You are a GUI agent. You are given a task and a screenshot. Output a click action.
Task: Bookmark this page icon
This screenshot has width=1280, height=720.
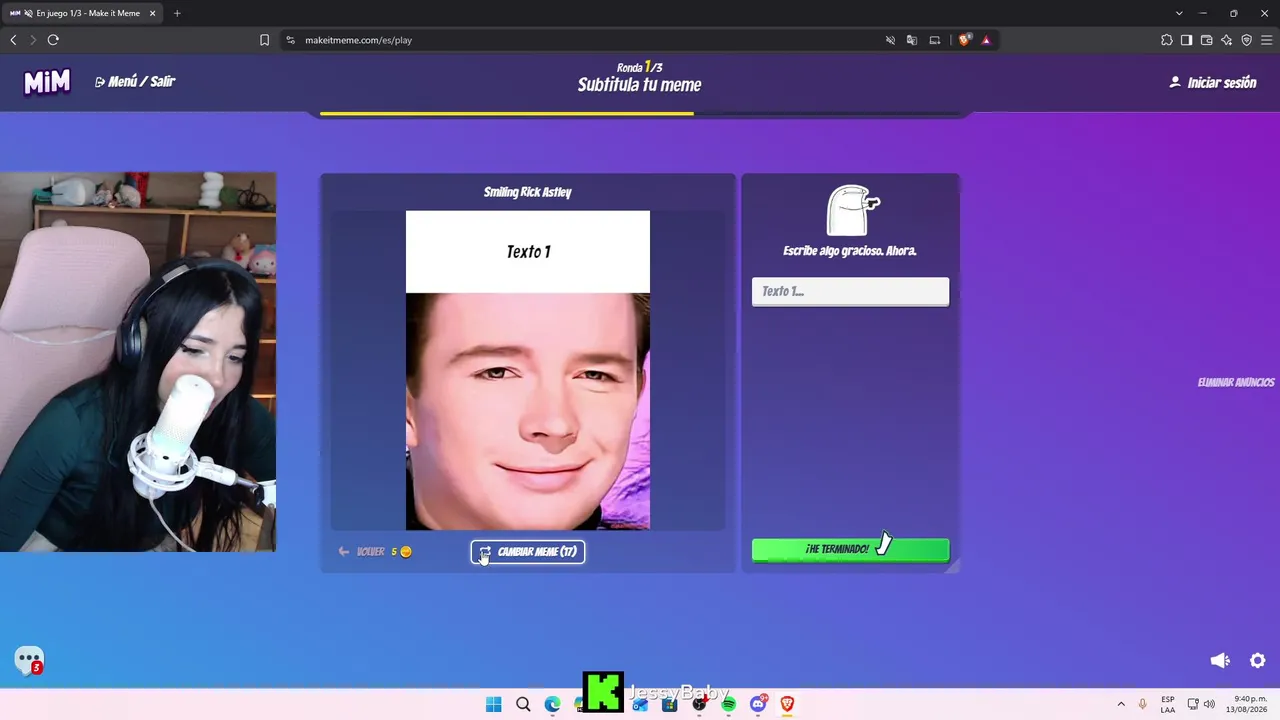click(x=264, y=40)
